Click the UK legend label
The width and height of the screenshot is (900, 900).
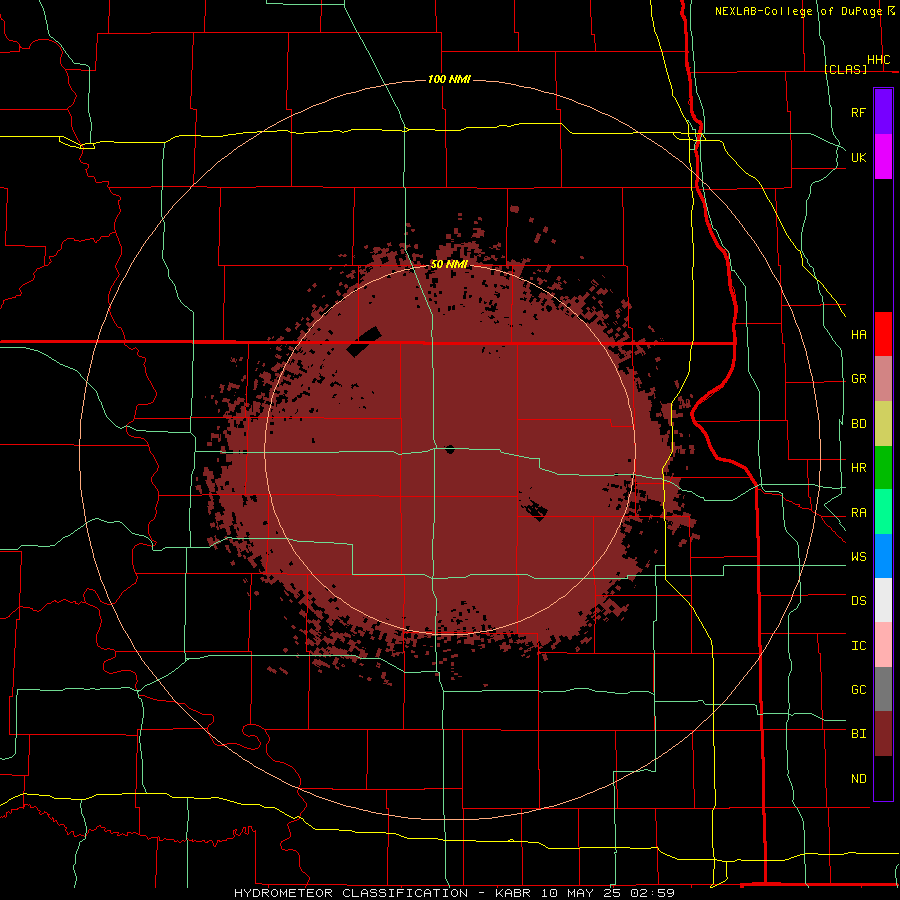point(859,157)
